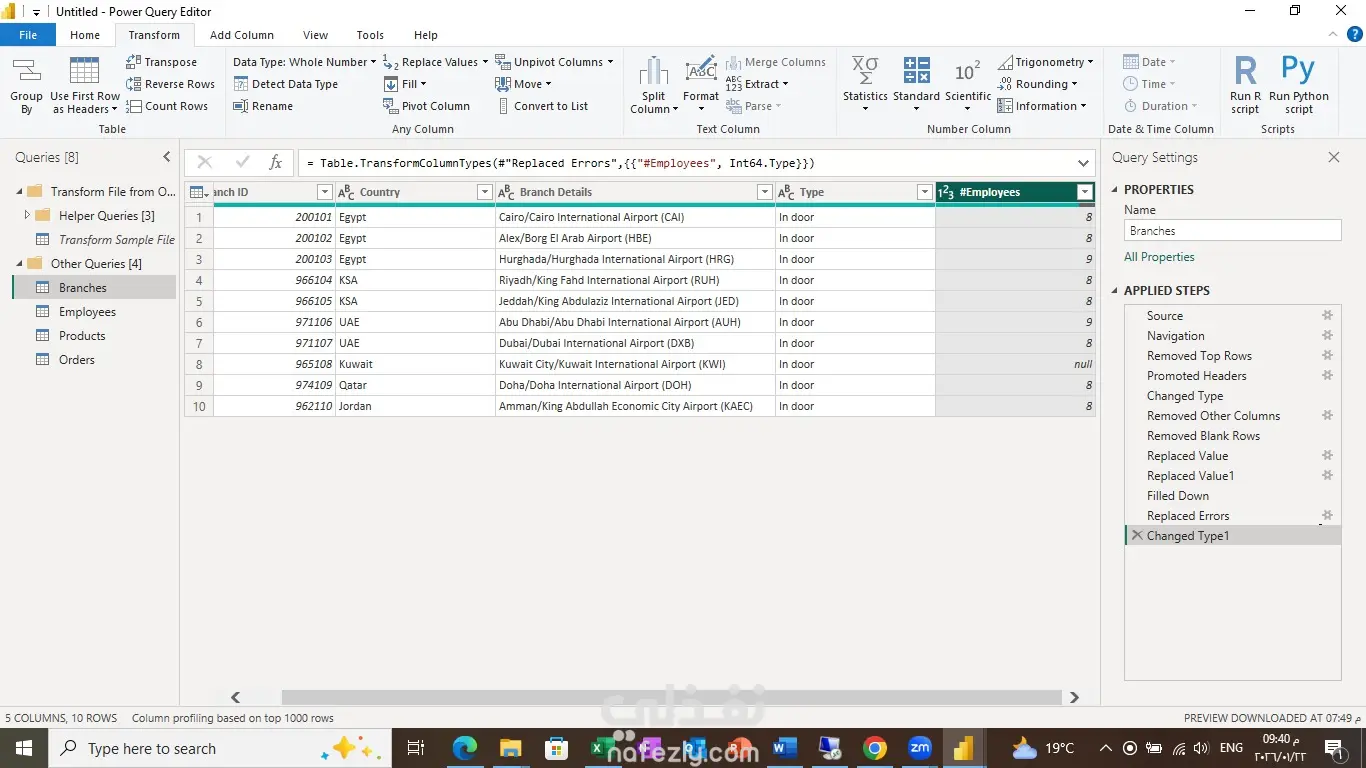
Task: Click the horizontal scrollbar of data grid
Action: 671,697
